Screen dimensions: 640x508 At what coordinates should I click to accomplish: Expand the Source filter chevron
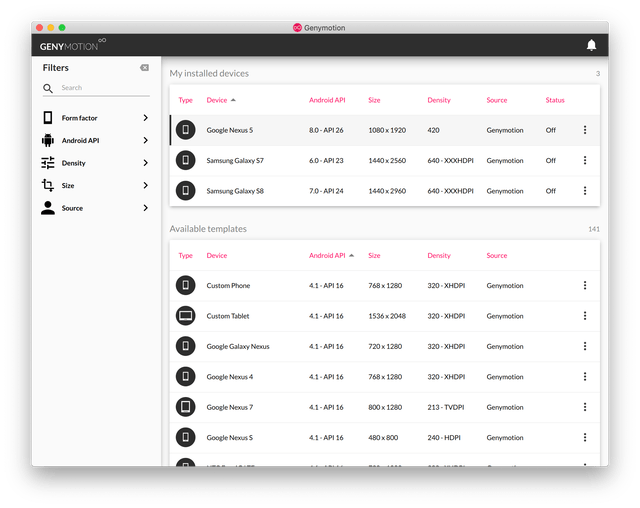[146, 208]
